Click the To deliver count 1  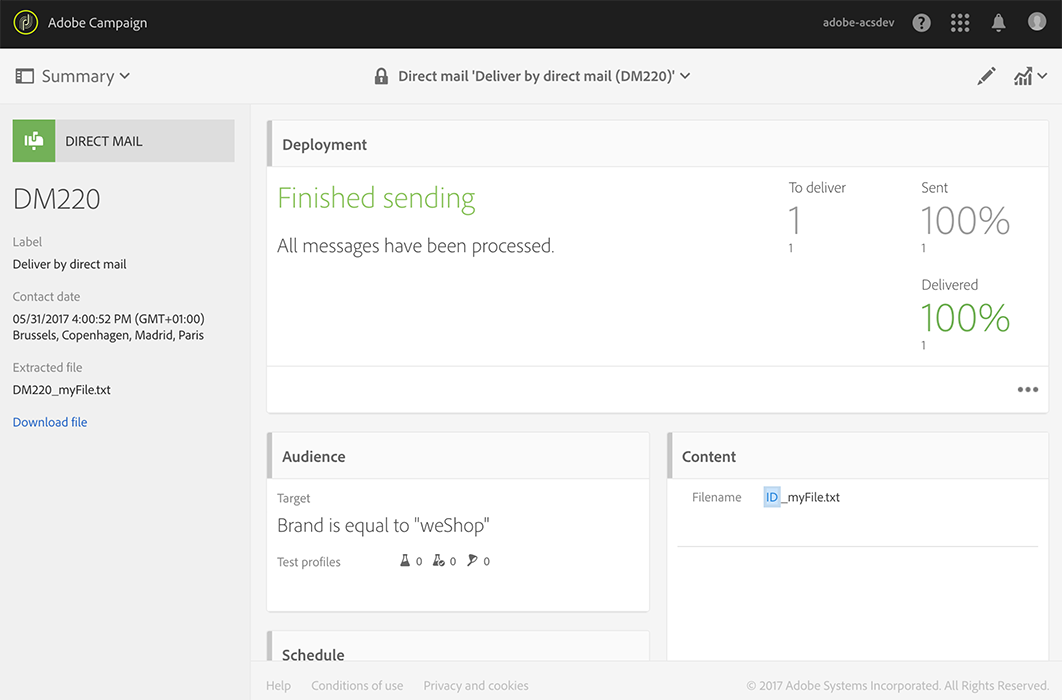tap(794, 221)
